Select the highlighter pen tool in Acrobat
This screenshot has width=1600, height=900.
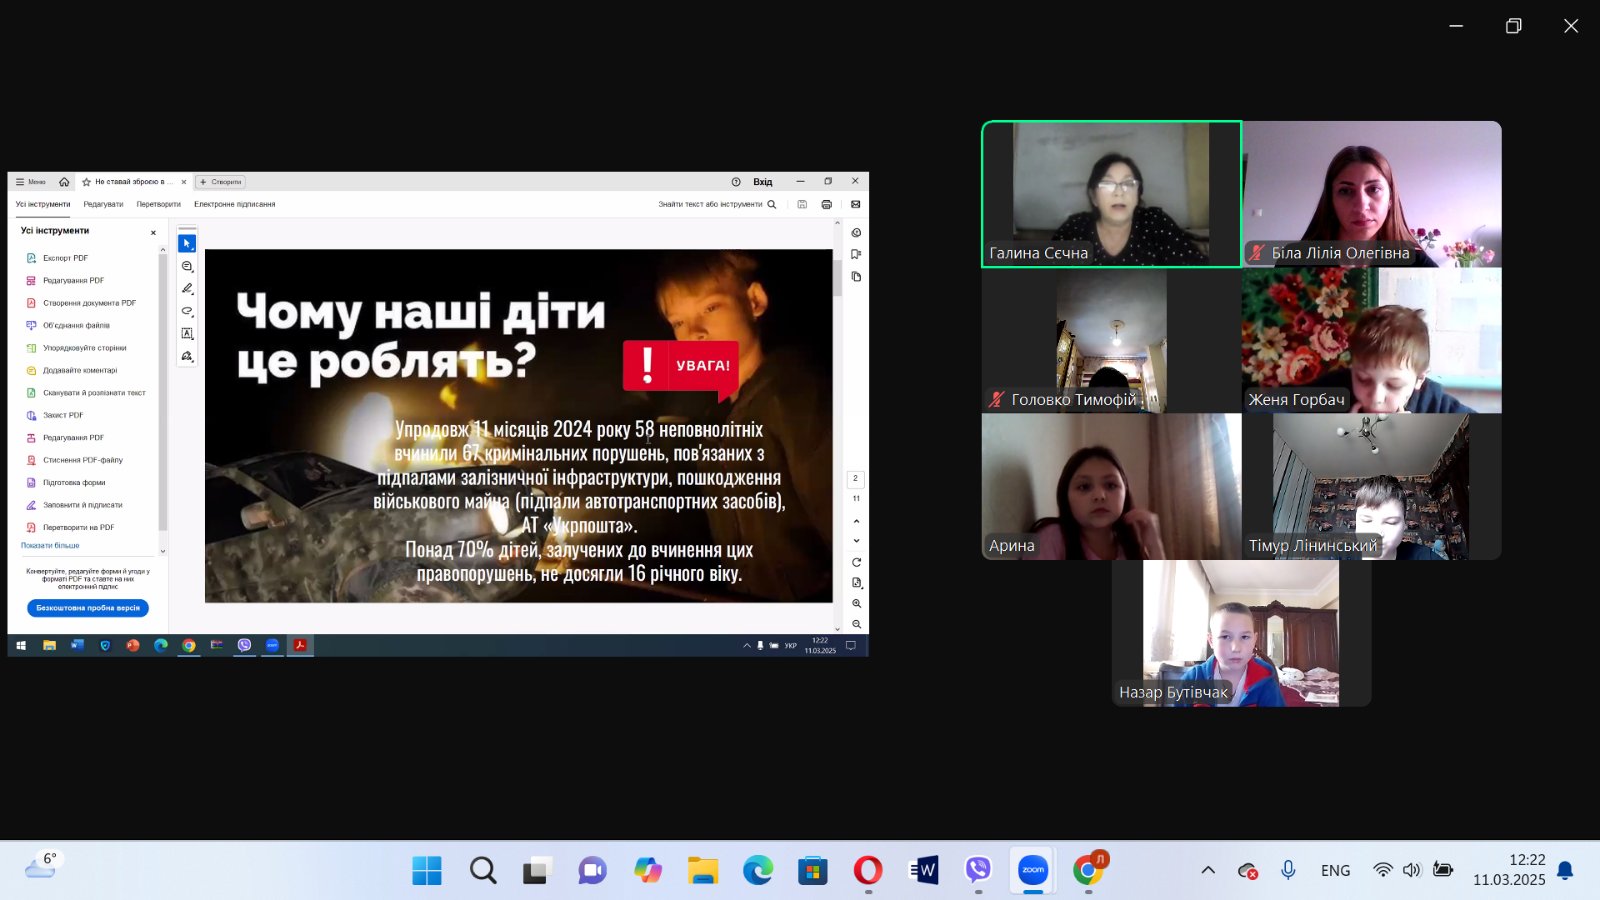tap(187, 288)
